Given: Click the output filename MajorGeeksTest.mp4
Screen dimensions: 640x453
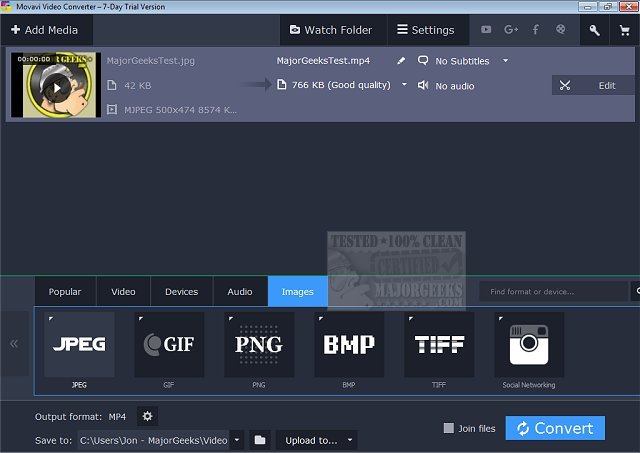Looking at the screenshot, I should pos(323,61).
